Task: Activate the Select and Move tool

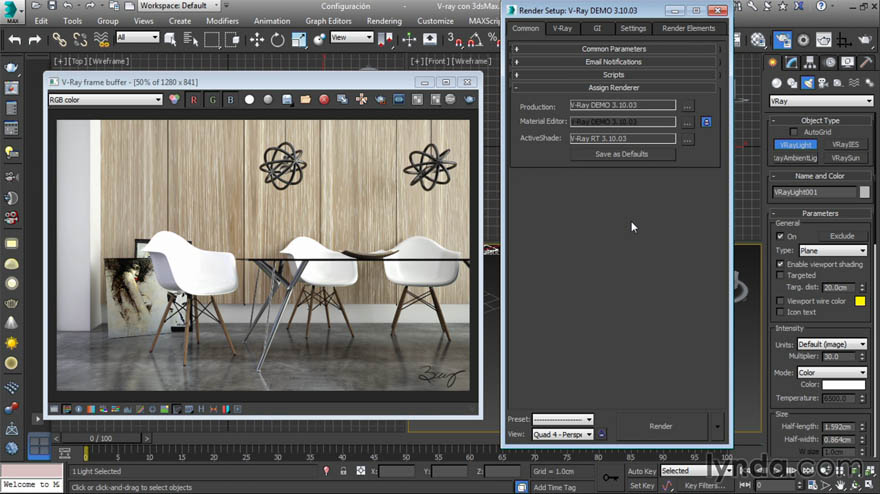Action: pos(256,39)
